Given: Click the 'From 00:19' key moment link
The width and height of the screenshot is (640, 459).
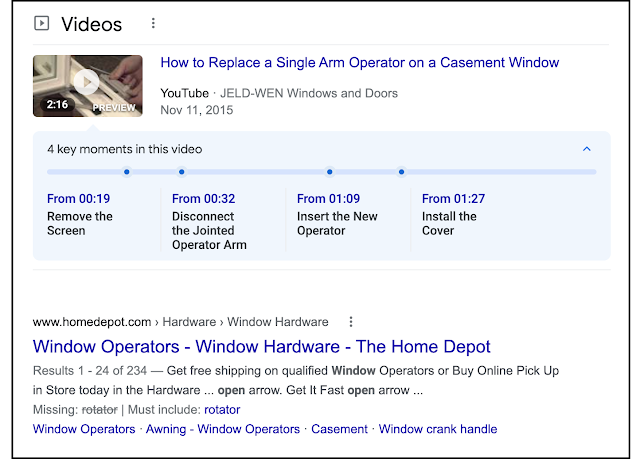Looking at the screenshot, I should [78, 199].
